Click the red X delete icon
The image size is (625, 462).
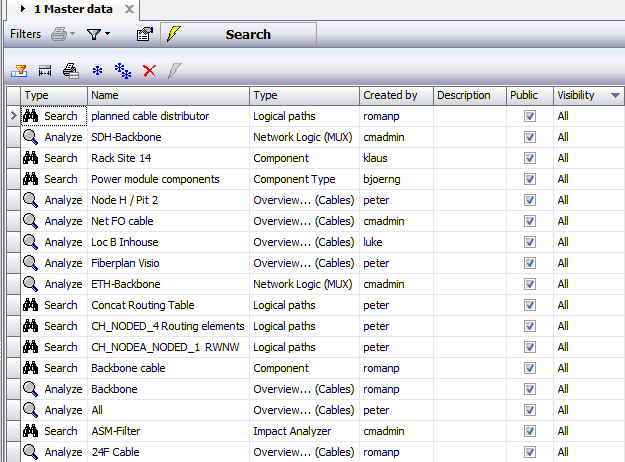click(x=149, y=71)
